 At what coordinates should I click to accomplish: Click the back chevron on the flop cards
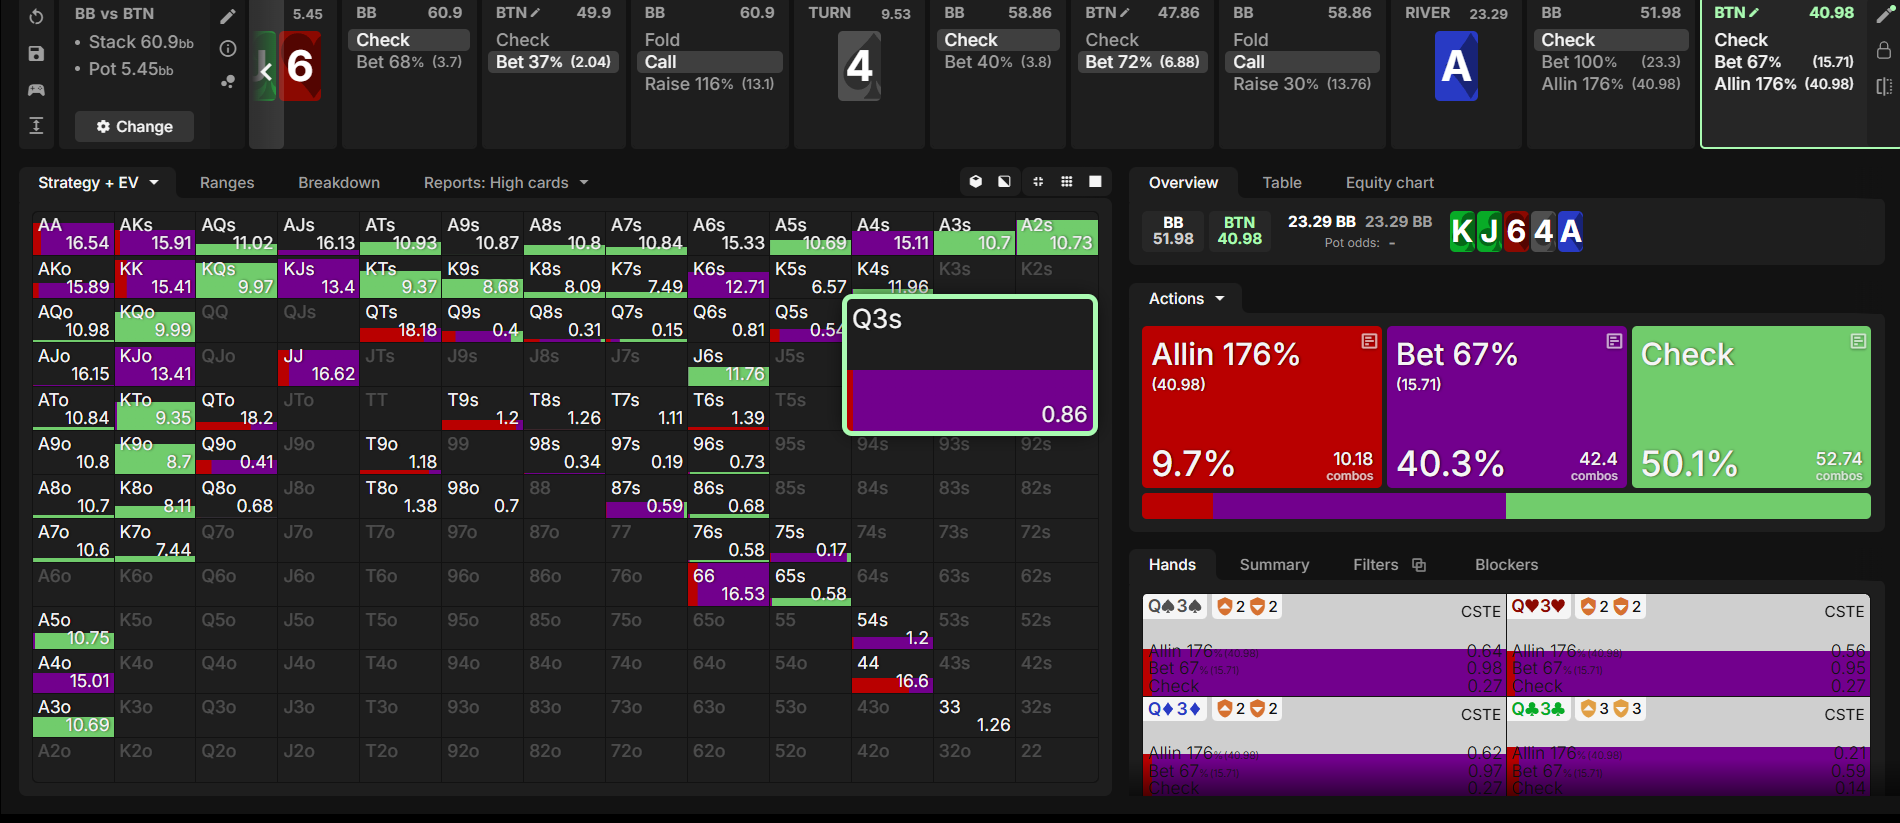(x=266, y=70)
